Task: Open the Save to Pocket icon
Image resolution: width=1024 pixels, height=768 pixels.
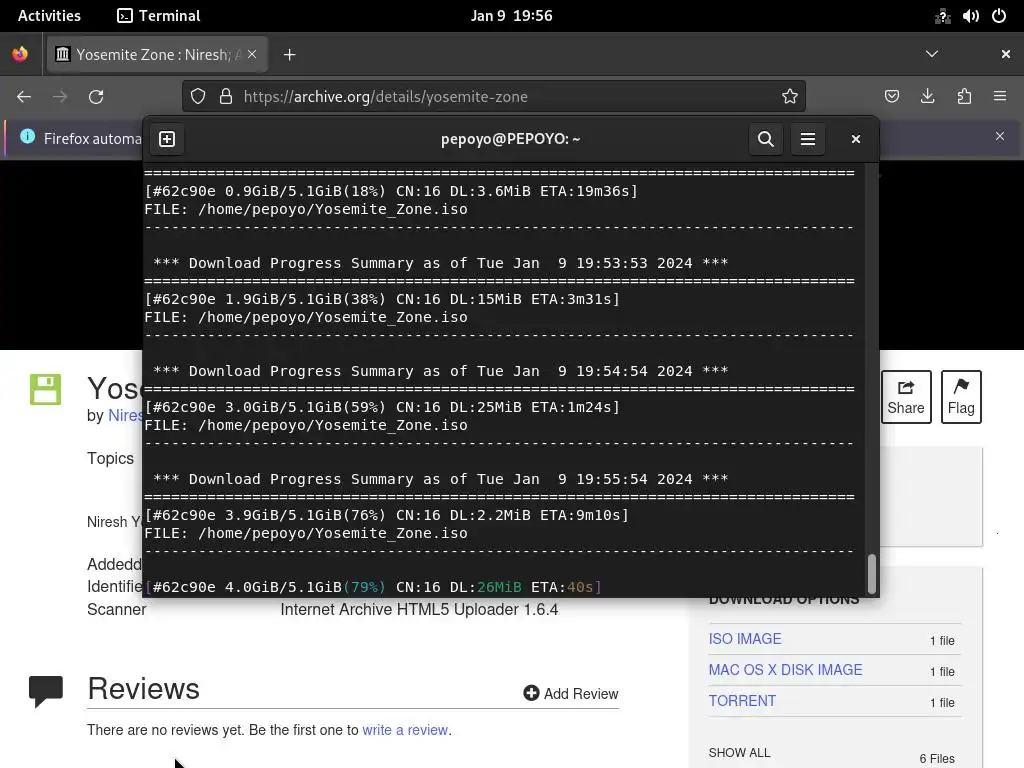Action: coord(891,97)
